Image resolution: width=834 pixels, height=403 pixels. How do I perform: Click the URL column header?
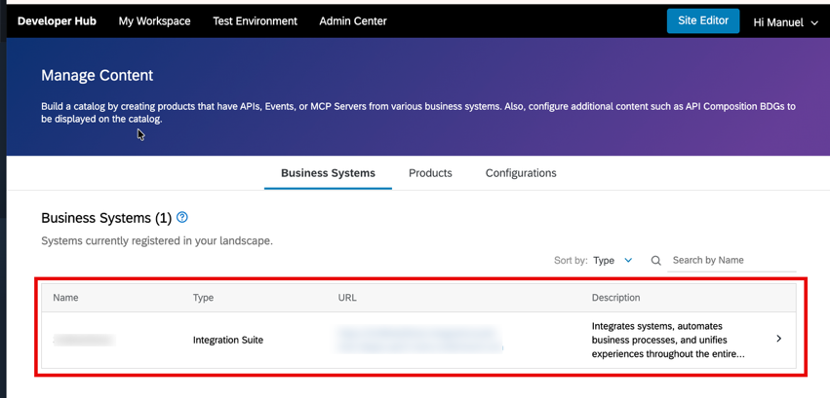point(347,298)
